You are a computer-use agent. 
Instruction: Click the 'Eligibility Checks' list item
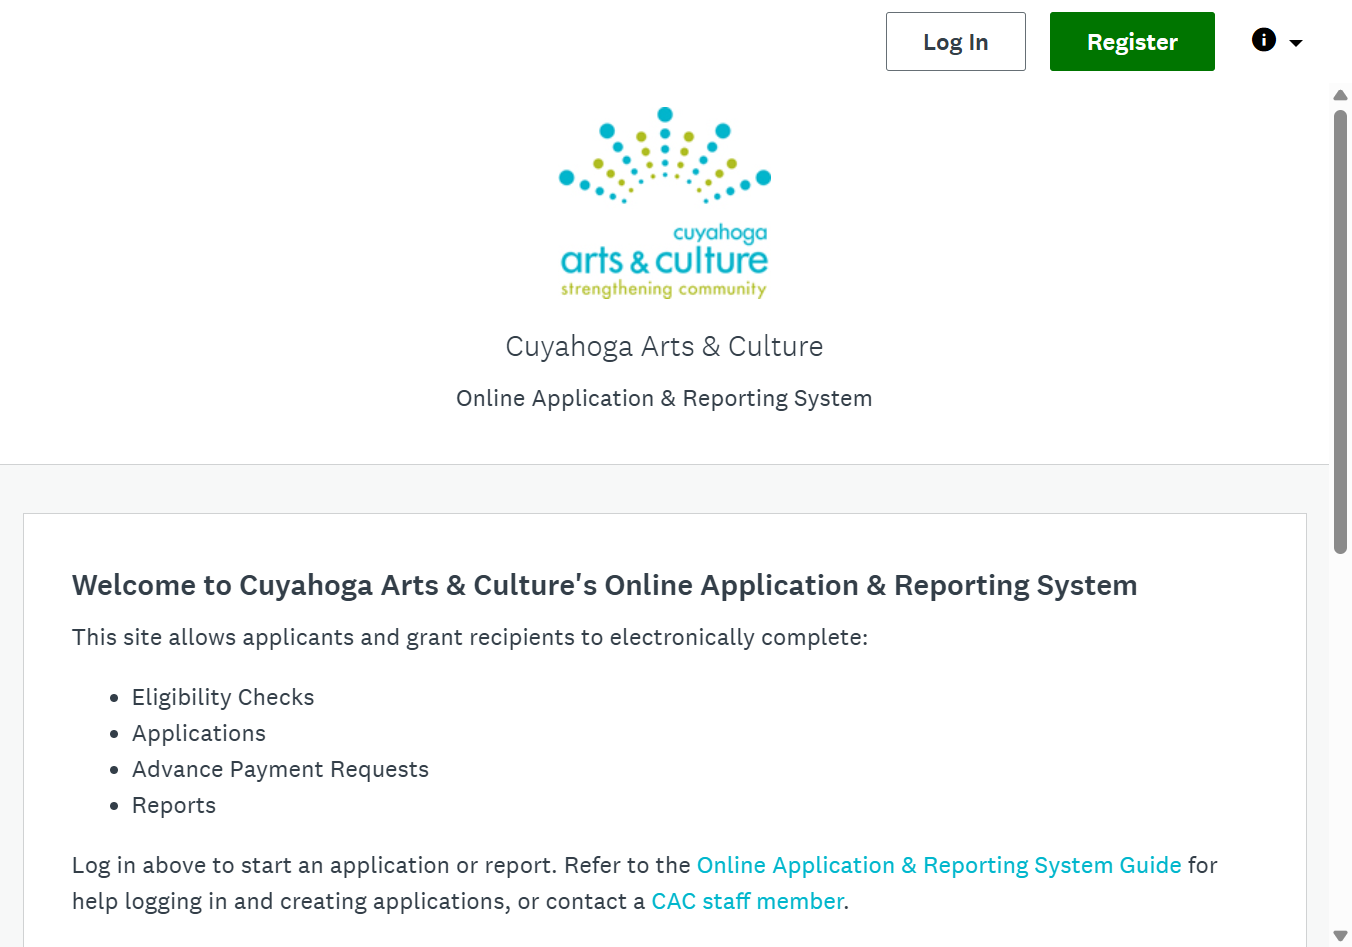(x=223, y=697)
